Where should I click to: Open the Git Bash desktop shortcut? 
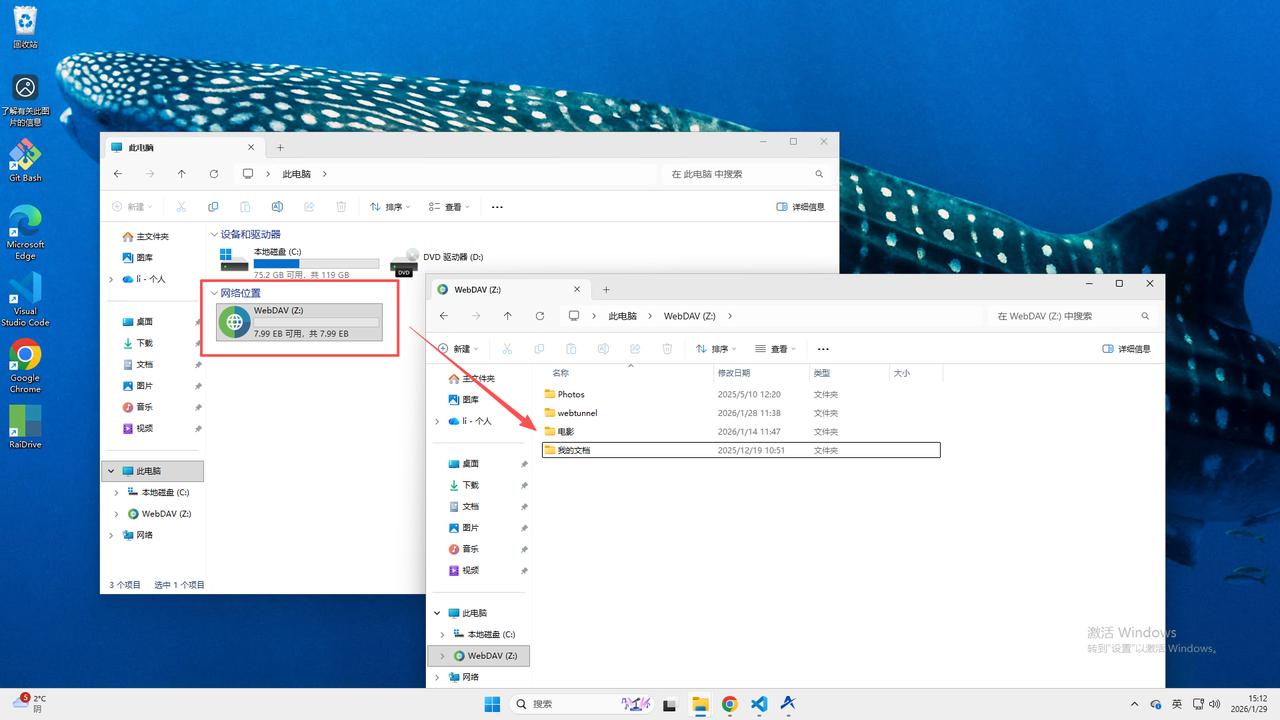[x=25, y=160]
